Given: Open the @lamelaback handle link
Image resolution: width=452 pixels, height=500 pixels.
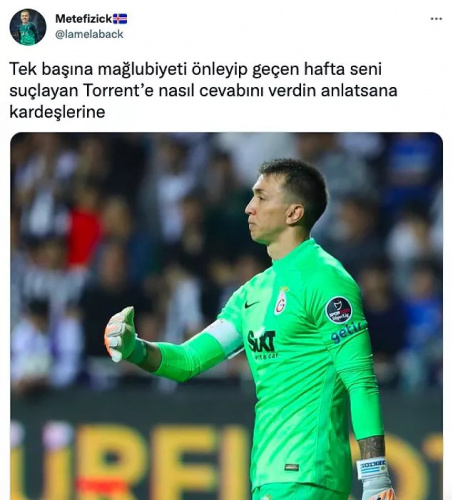Looking at the screenshot, I should point(89,34).
